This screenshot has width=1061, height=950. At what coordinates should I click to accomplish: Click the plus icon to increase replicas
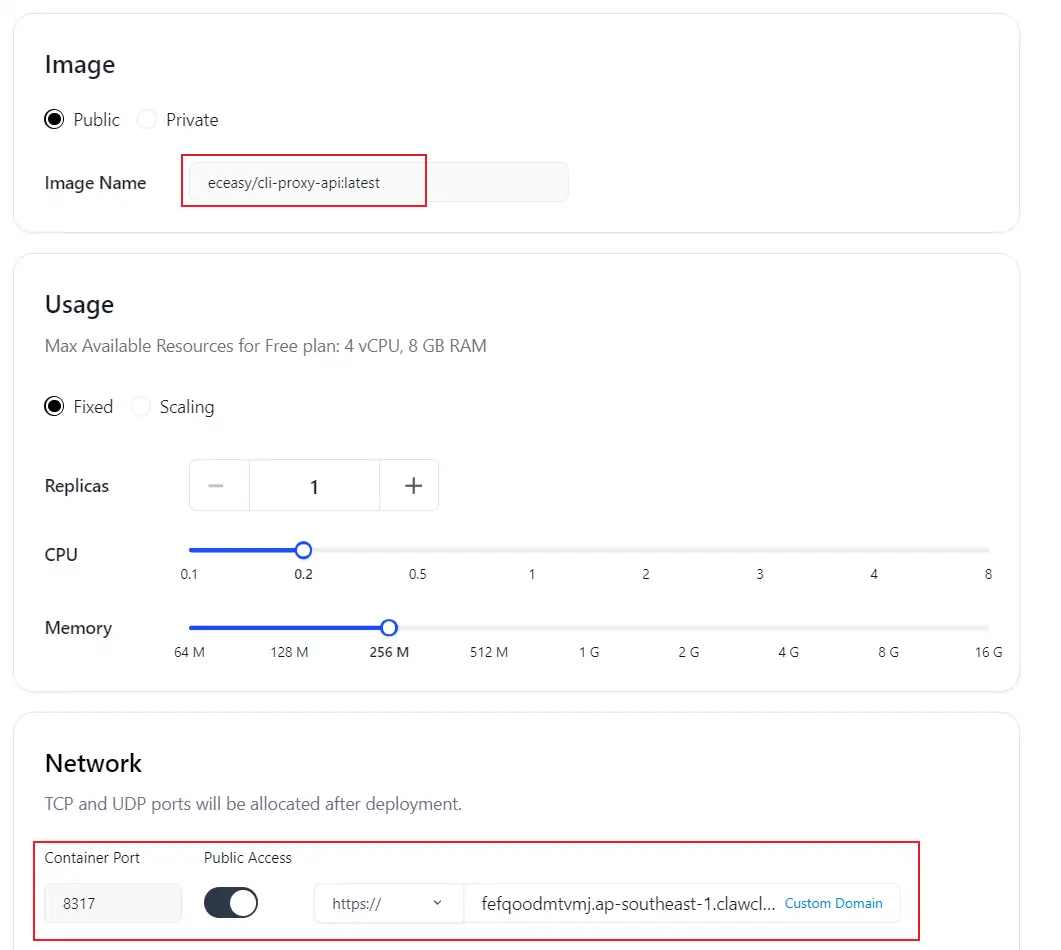coord(413,486)
